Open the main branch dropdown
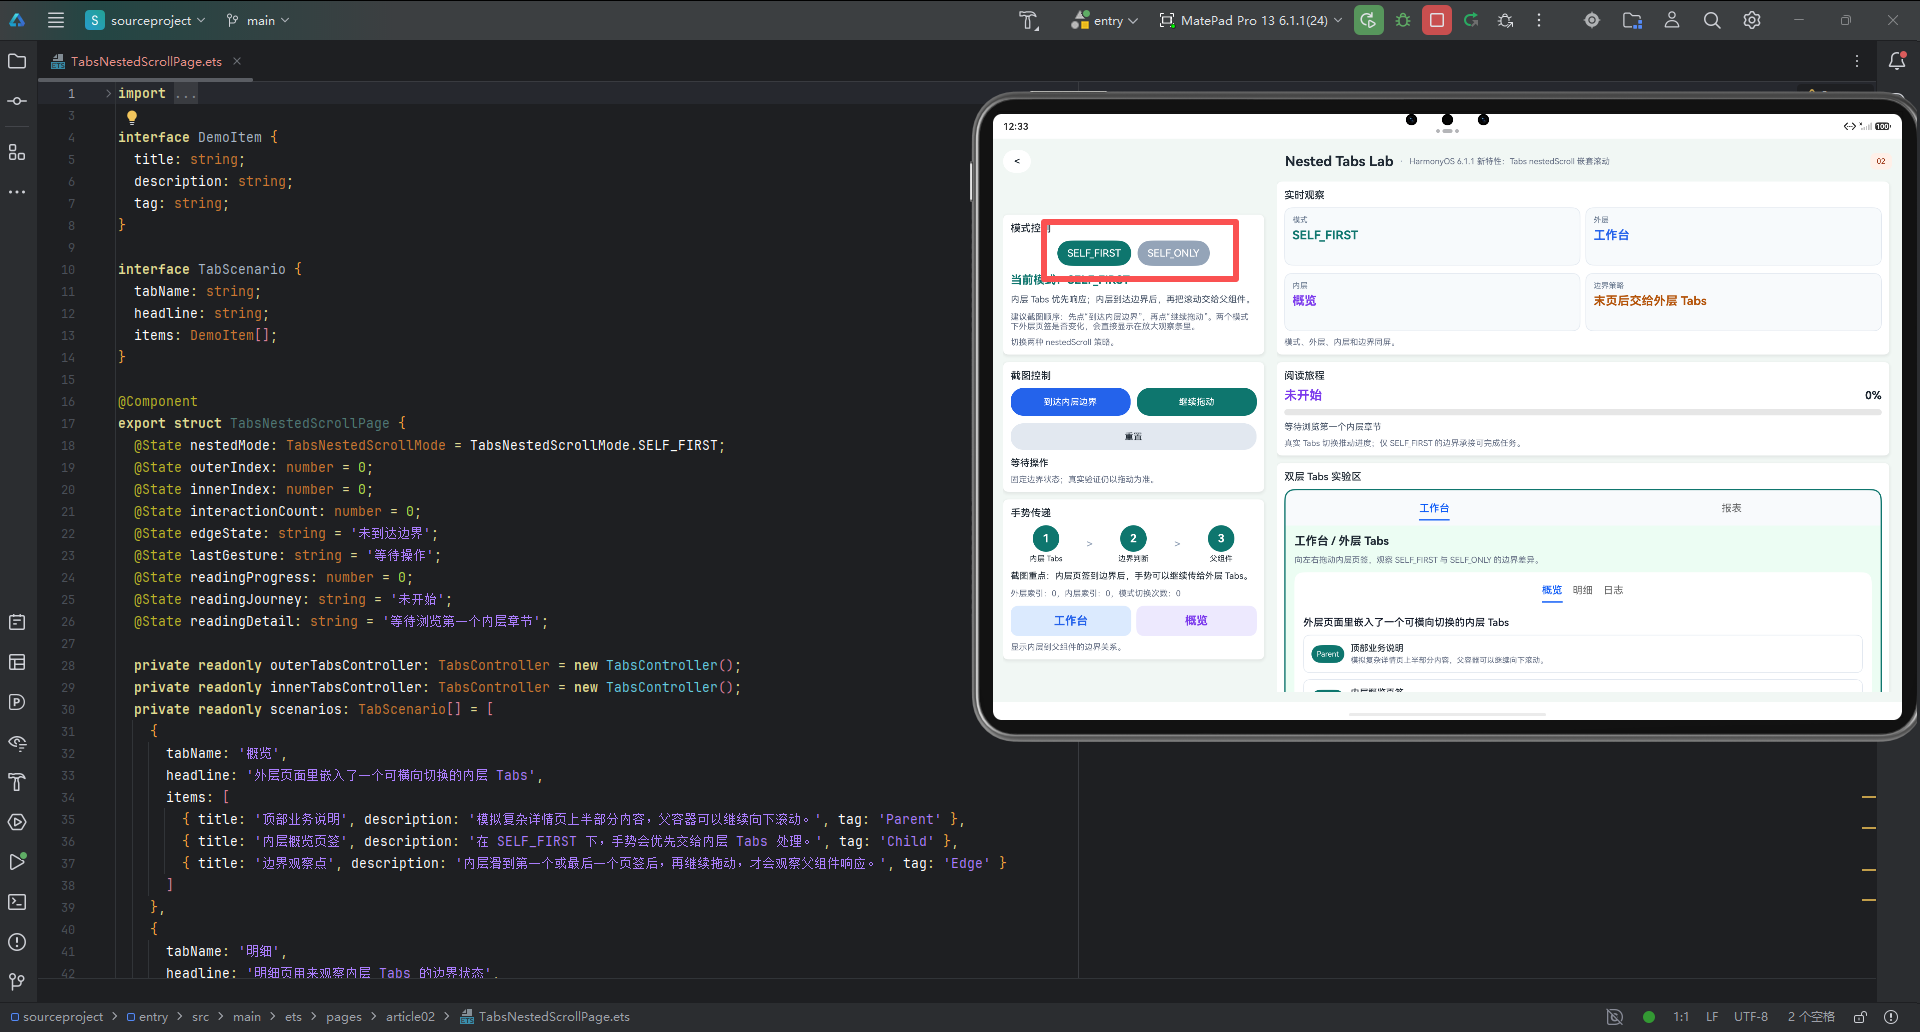1920x1032 pixels. (x=258, y=20)
